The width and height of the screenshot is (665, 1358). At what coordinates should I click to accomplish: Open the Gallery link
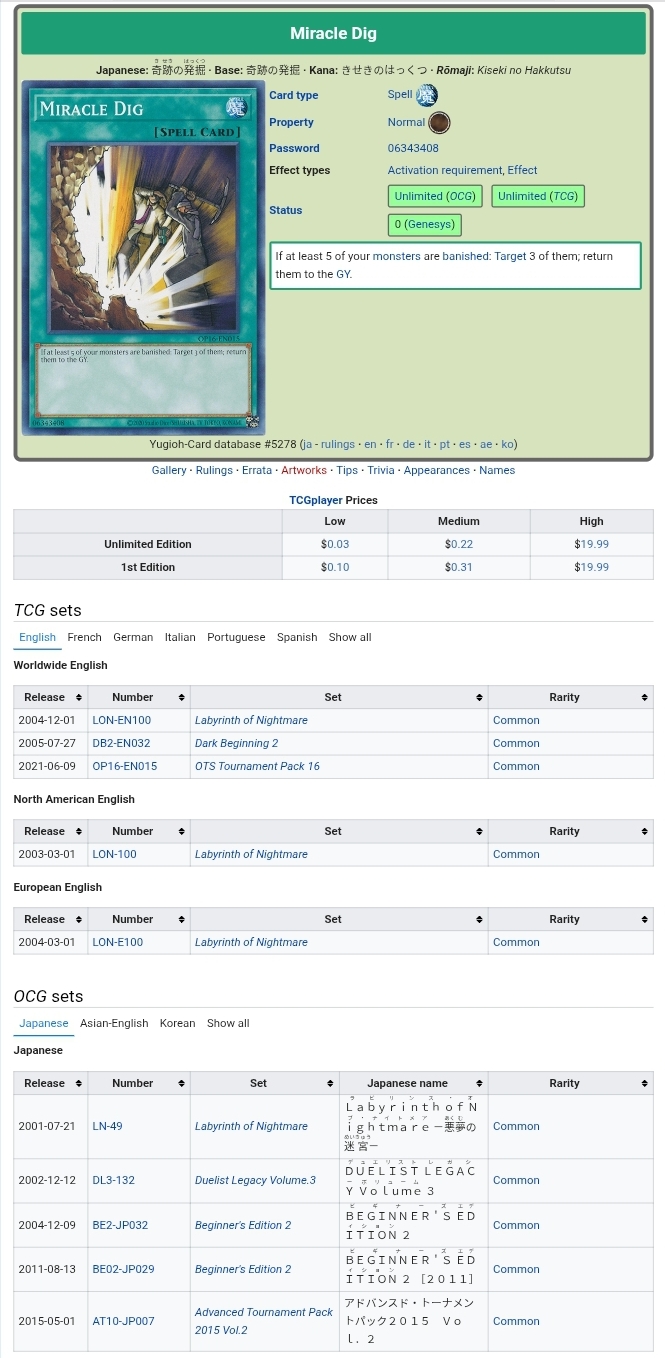click(169, 470)
